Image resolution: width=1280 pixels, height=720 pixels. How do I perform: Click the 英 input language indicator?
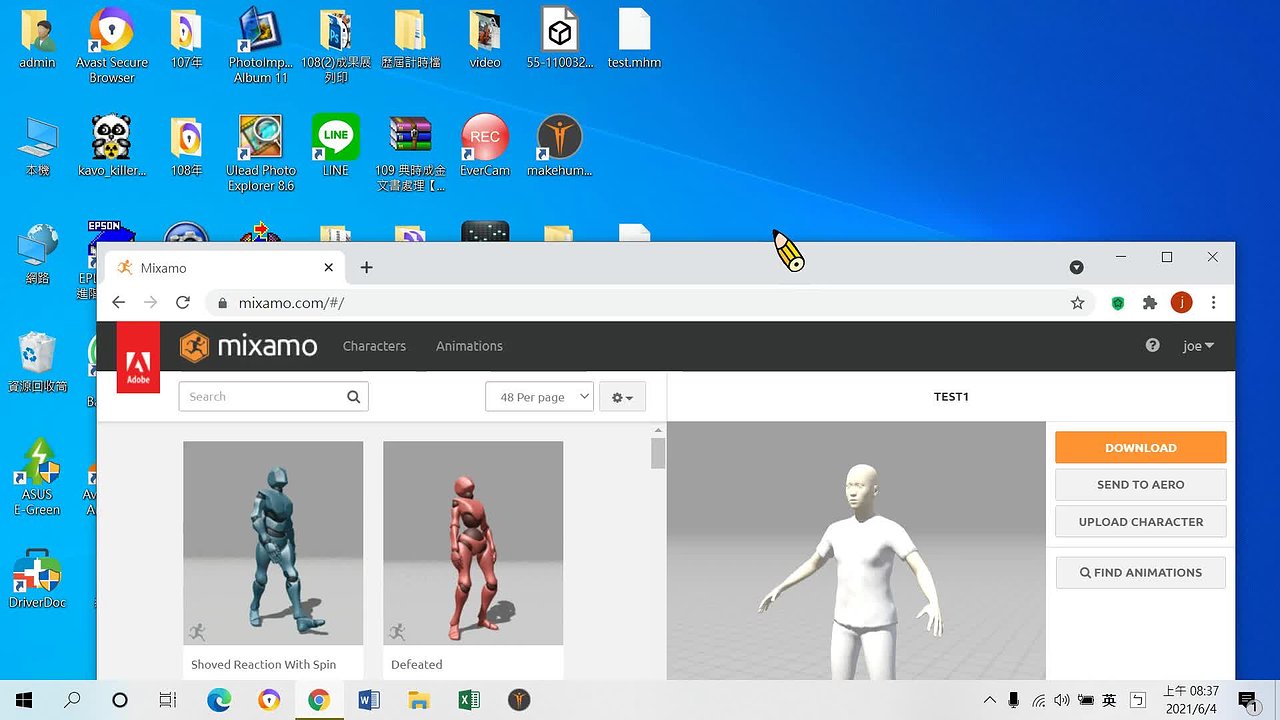[1109, 700]
